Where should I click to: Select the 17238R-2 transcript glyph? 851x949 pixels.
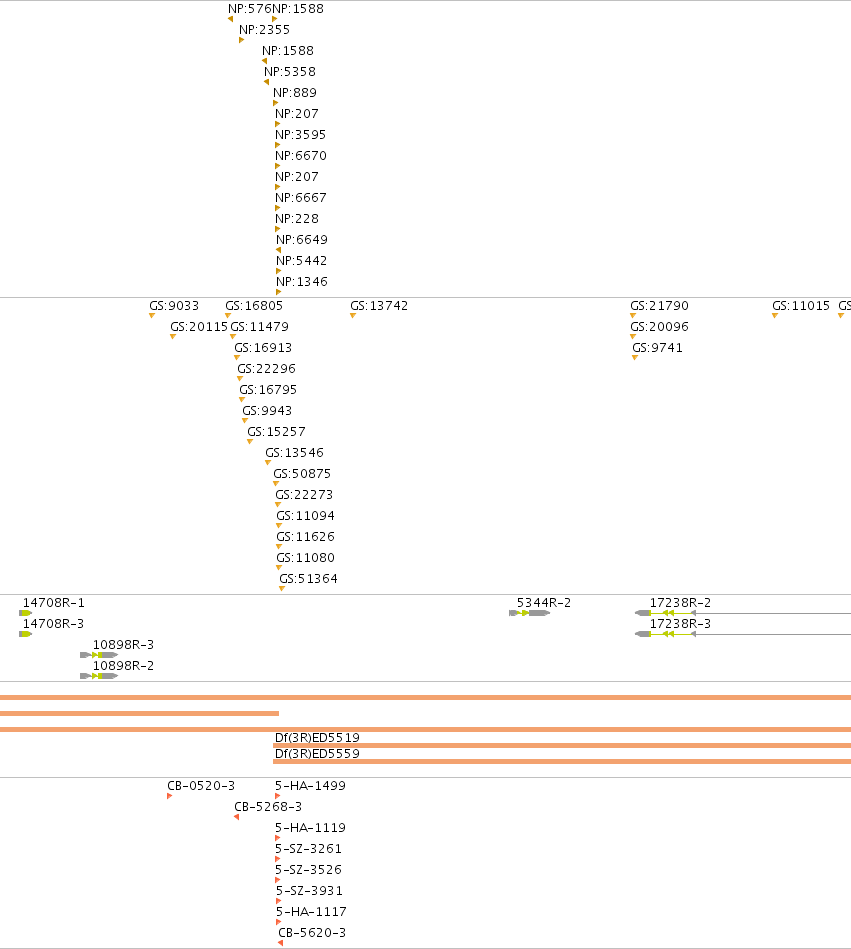[x=743, y=613]
